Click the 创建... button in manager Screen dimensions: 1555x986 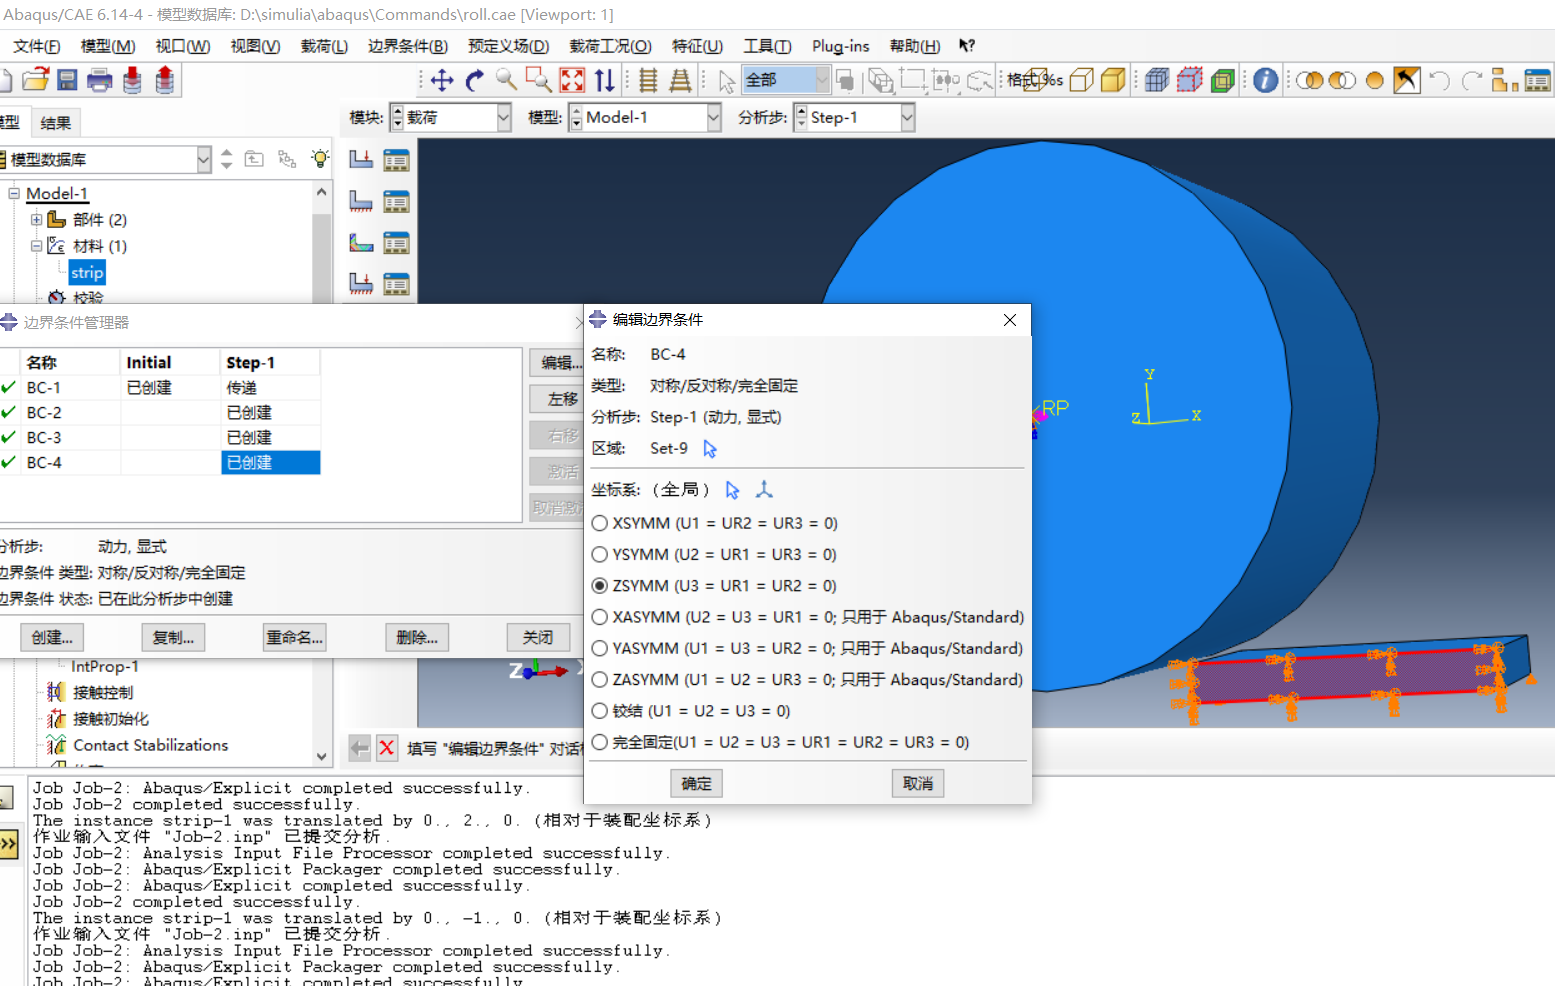(x=52, y=637)
